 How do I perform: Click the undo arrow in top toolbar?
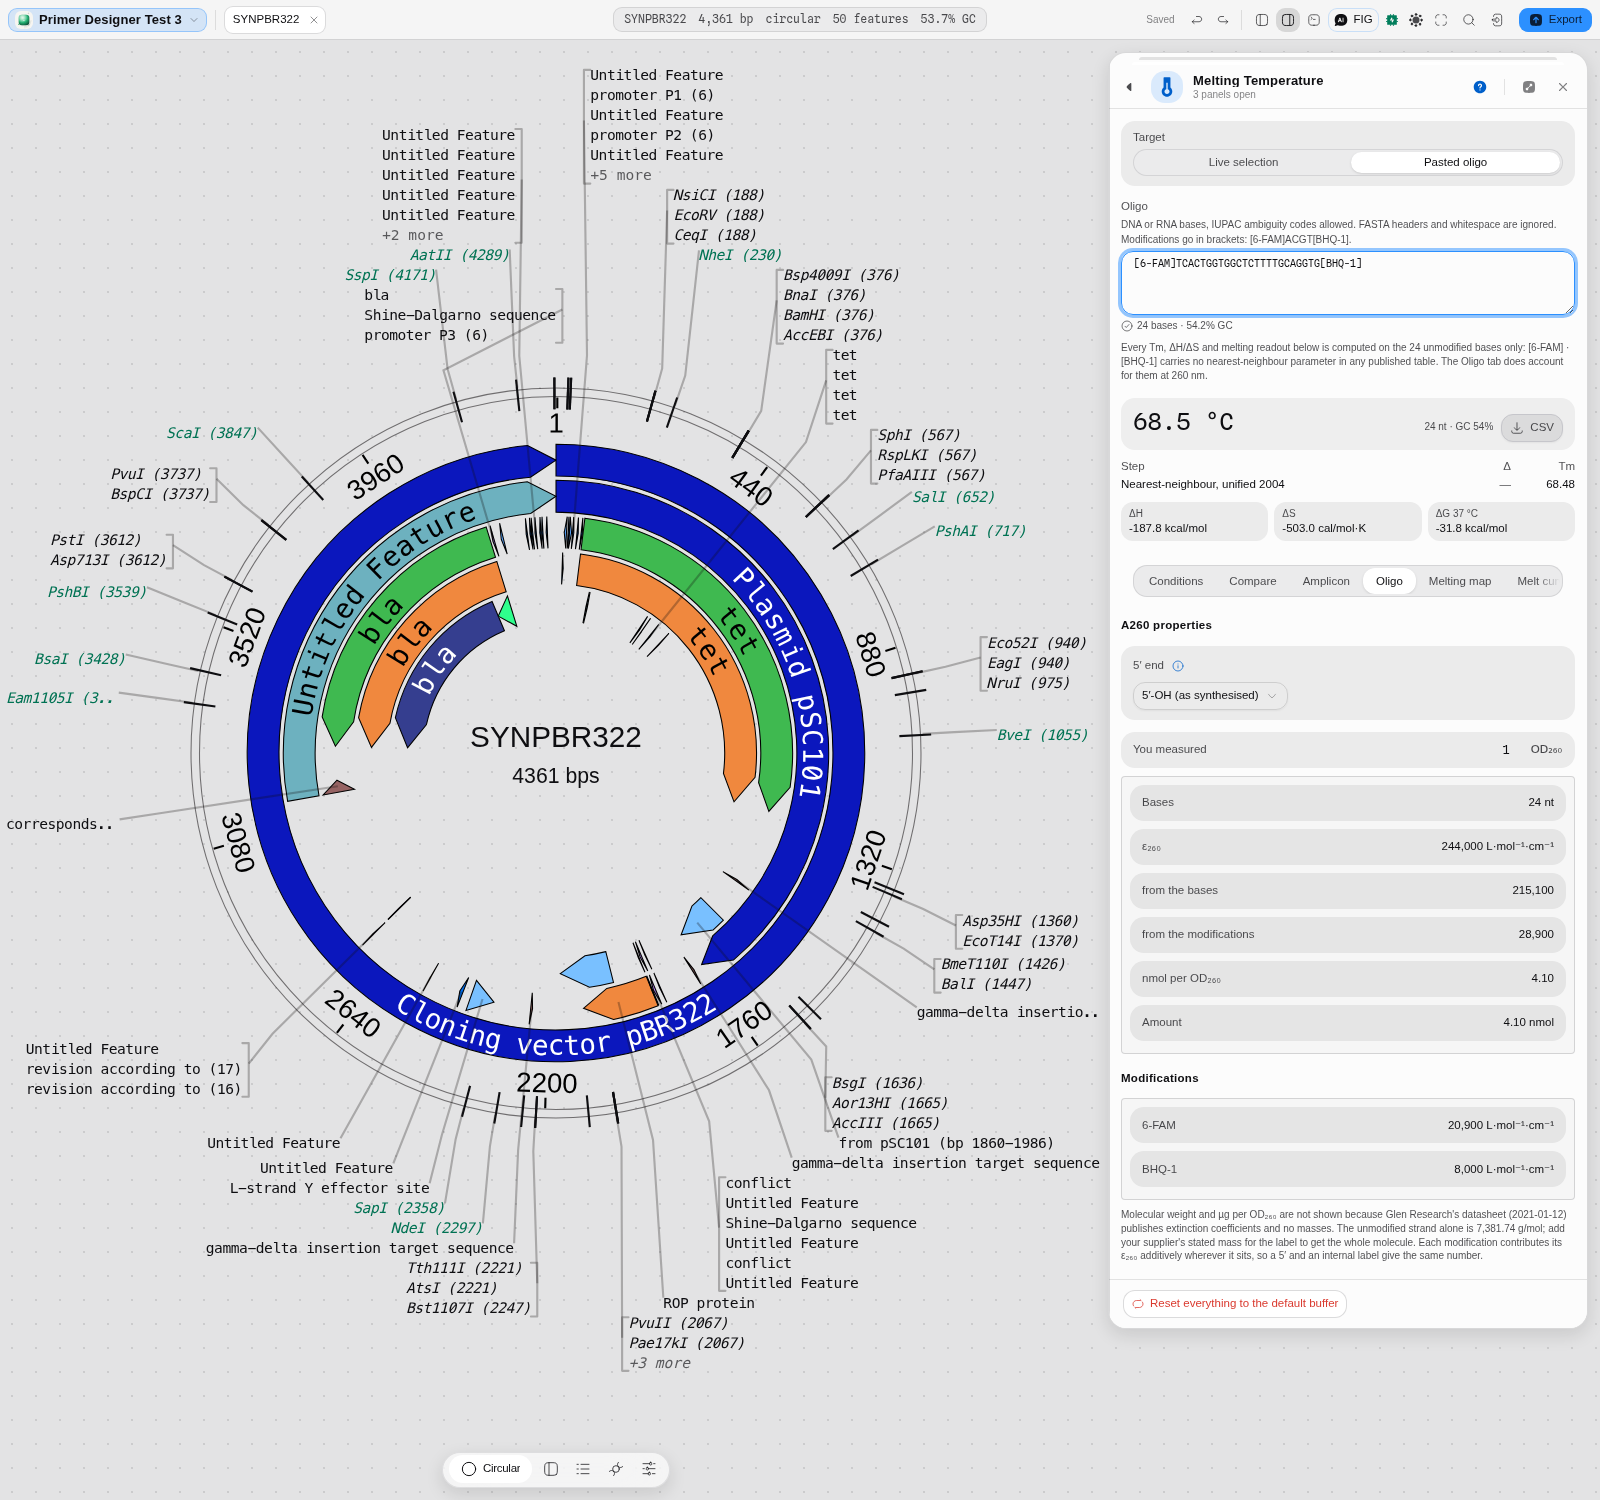[x=1197, y=20]
